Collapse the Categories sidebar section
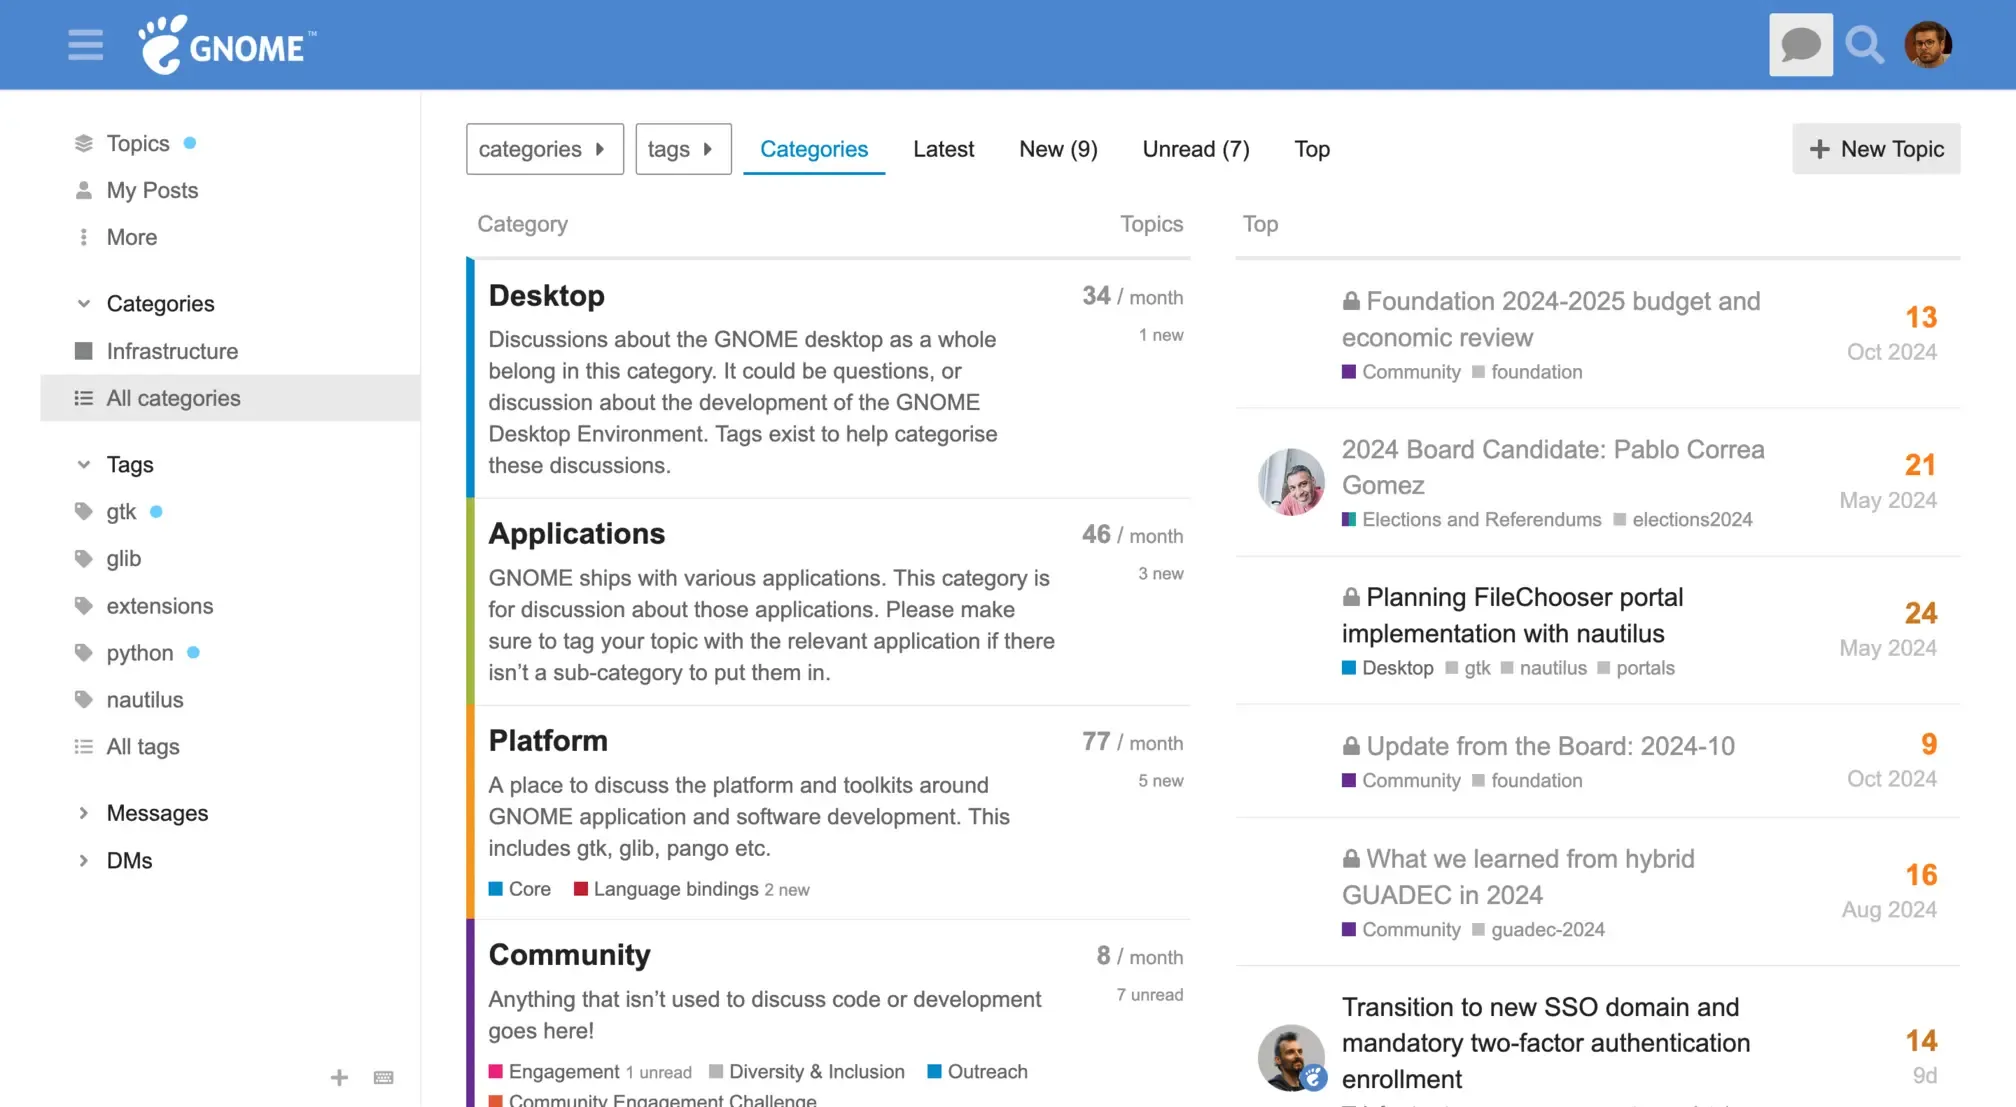This screenshot has width=2016, height=1107. 82,303
